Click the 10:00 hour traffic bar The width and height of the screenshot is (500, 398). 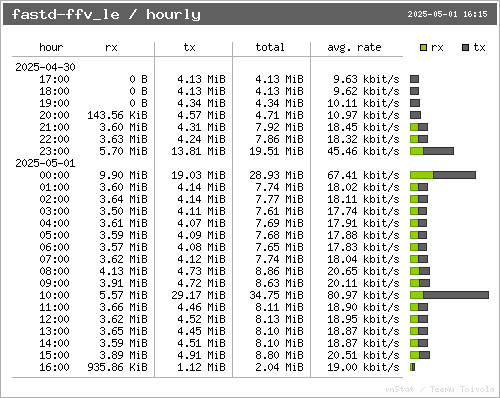tap(449, 295)
